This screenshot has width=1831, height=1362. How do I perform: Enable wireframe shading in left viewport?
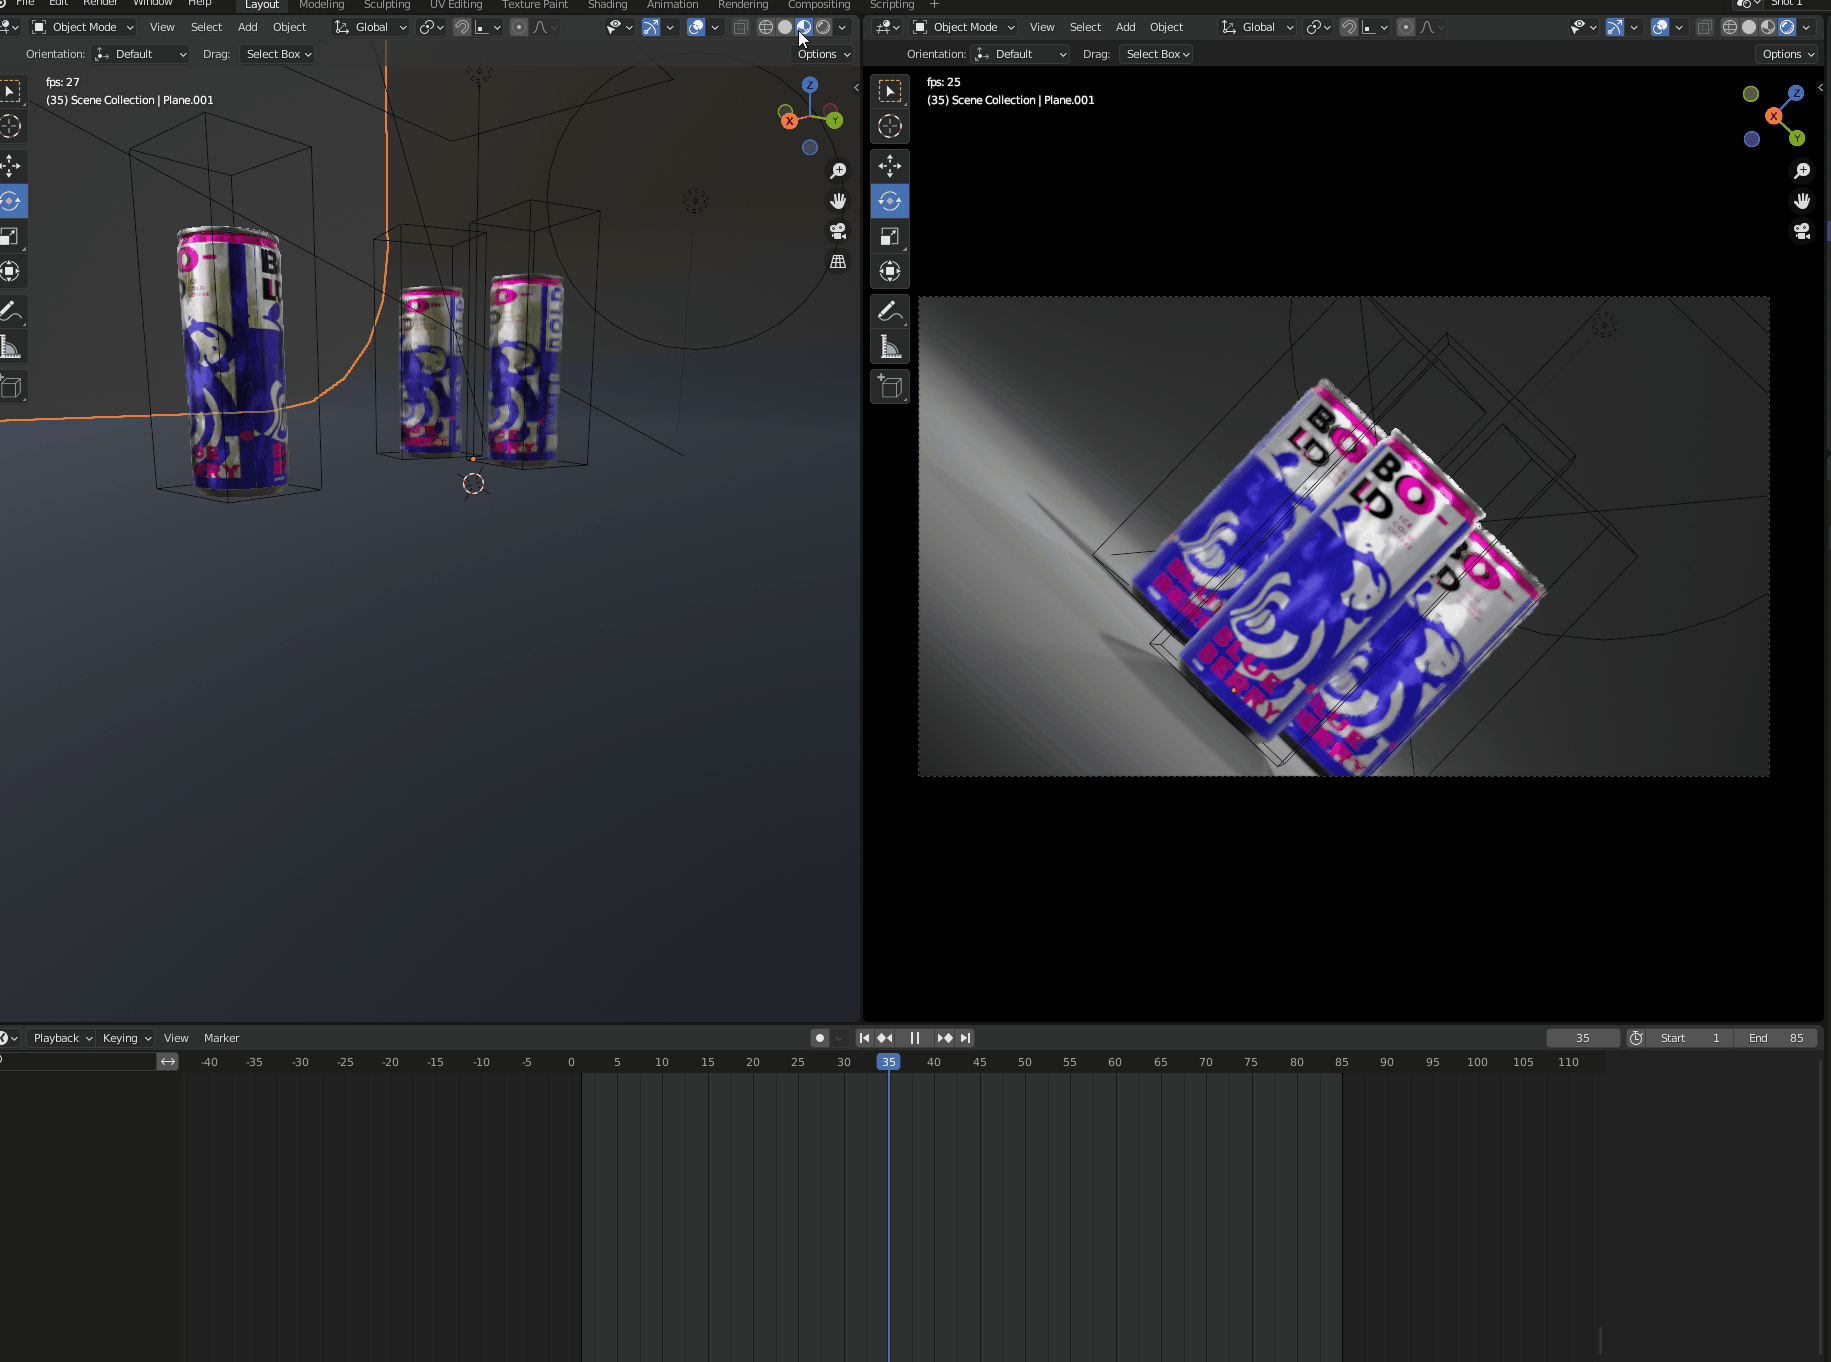point(765,27)
